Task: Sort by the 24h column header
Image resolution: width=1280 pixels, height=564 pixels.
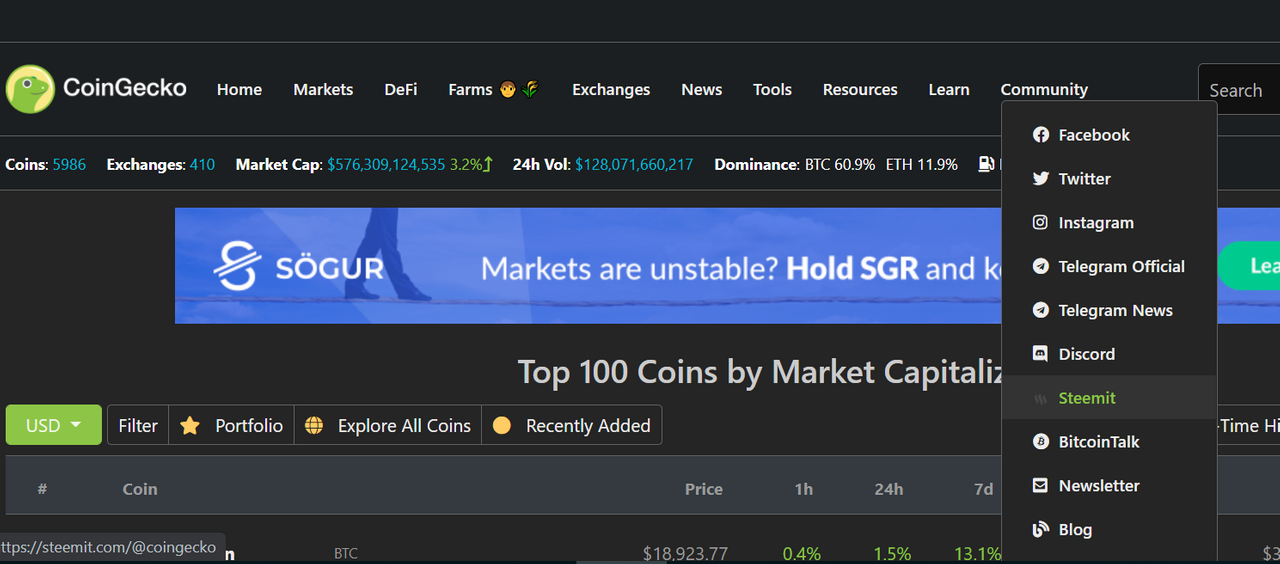Action: pyautogui.click(x=889, y=489)
